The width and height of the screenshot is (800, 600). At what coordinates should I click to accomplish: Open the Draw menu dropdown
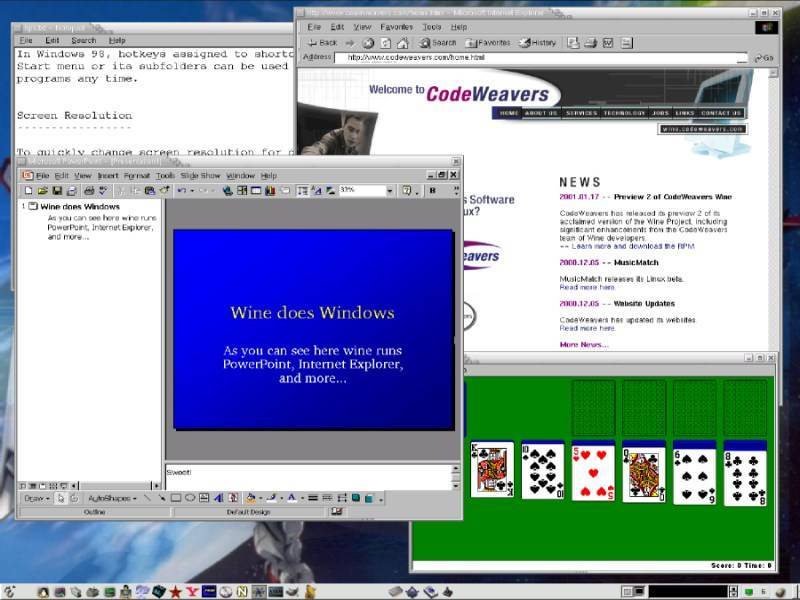click(37, 497)
